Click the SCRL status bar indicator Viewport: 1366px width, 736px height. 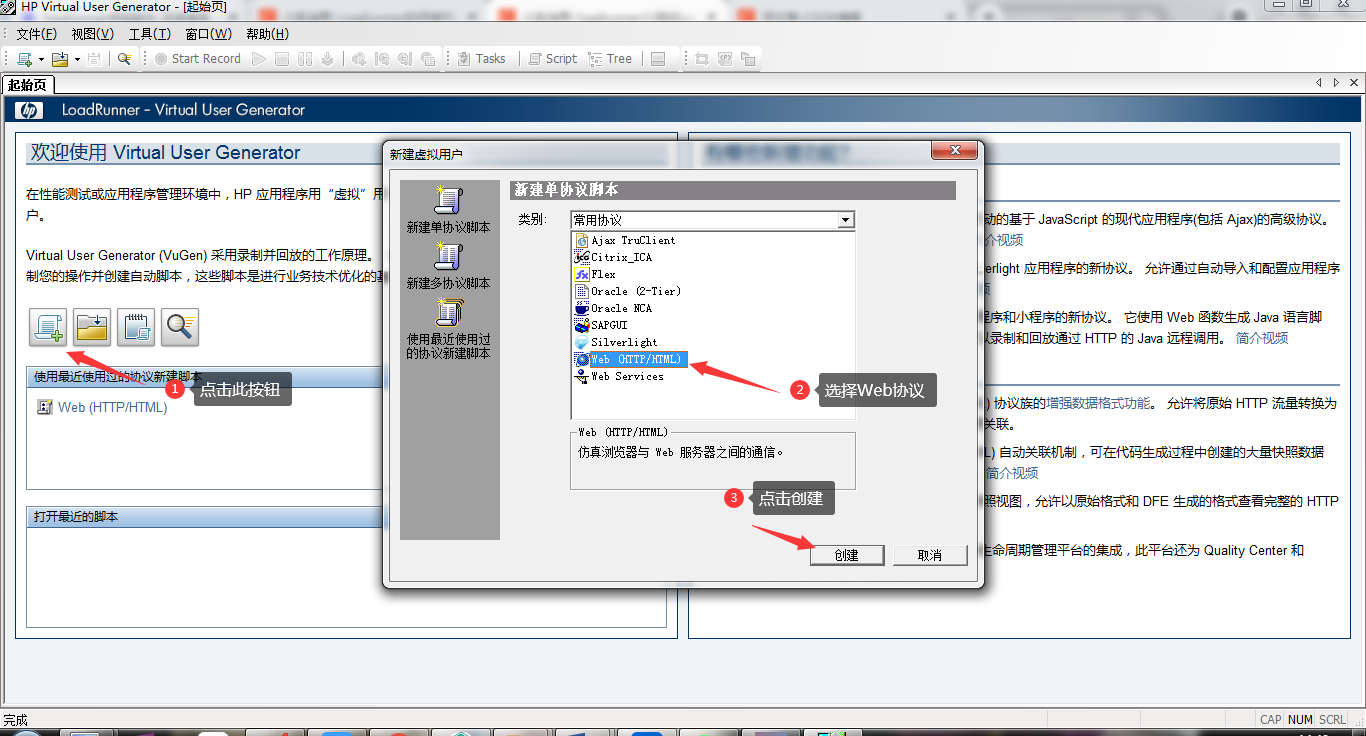[1332, 720]
